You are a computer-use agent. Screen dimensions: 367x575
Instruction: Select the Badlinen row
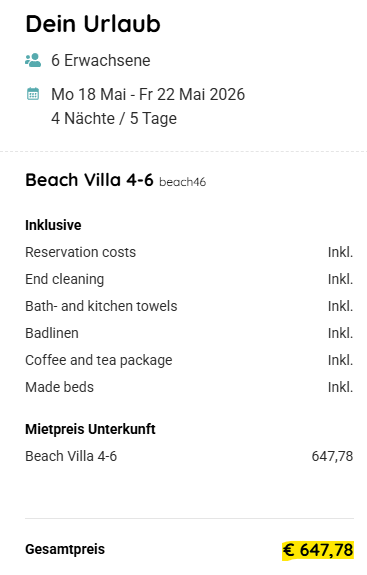(189, 333)
